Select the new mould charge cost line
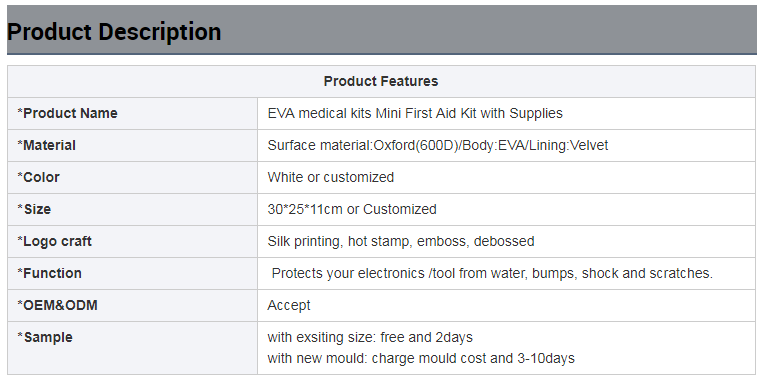Viewport: 783px width, 382px height. pos(421,358)
